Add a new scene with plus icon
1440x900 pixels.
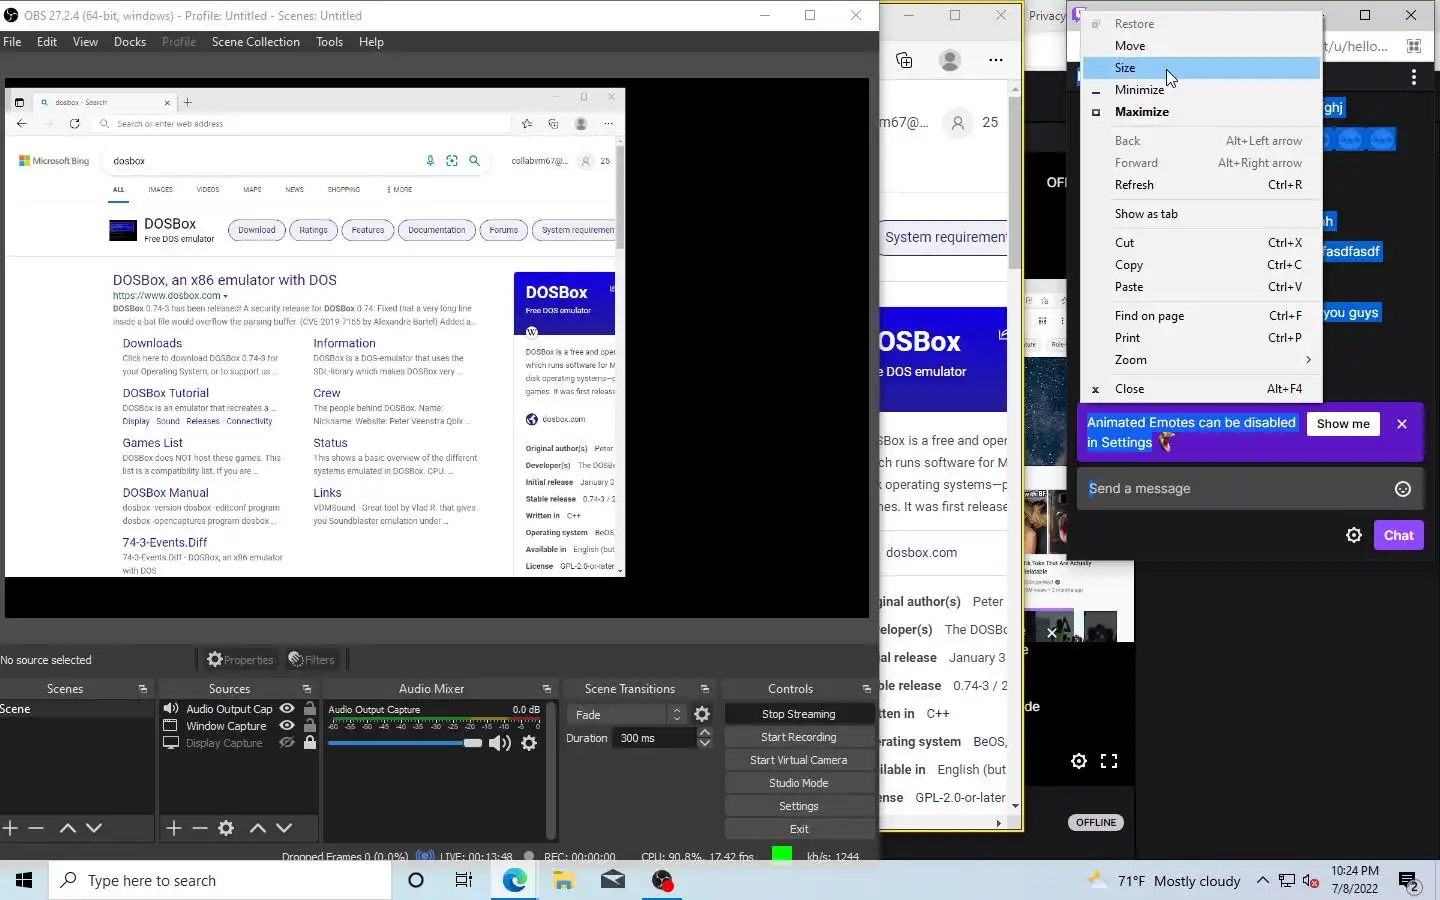(x=10, y=828)
